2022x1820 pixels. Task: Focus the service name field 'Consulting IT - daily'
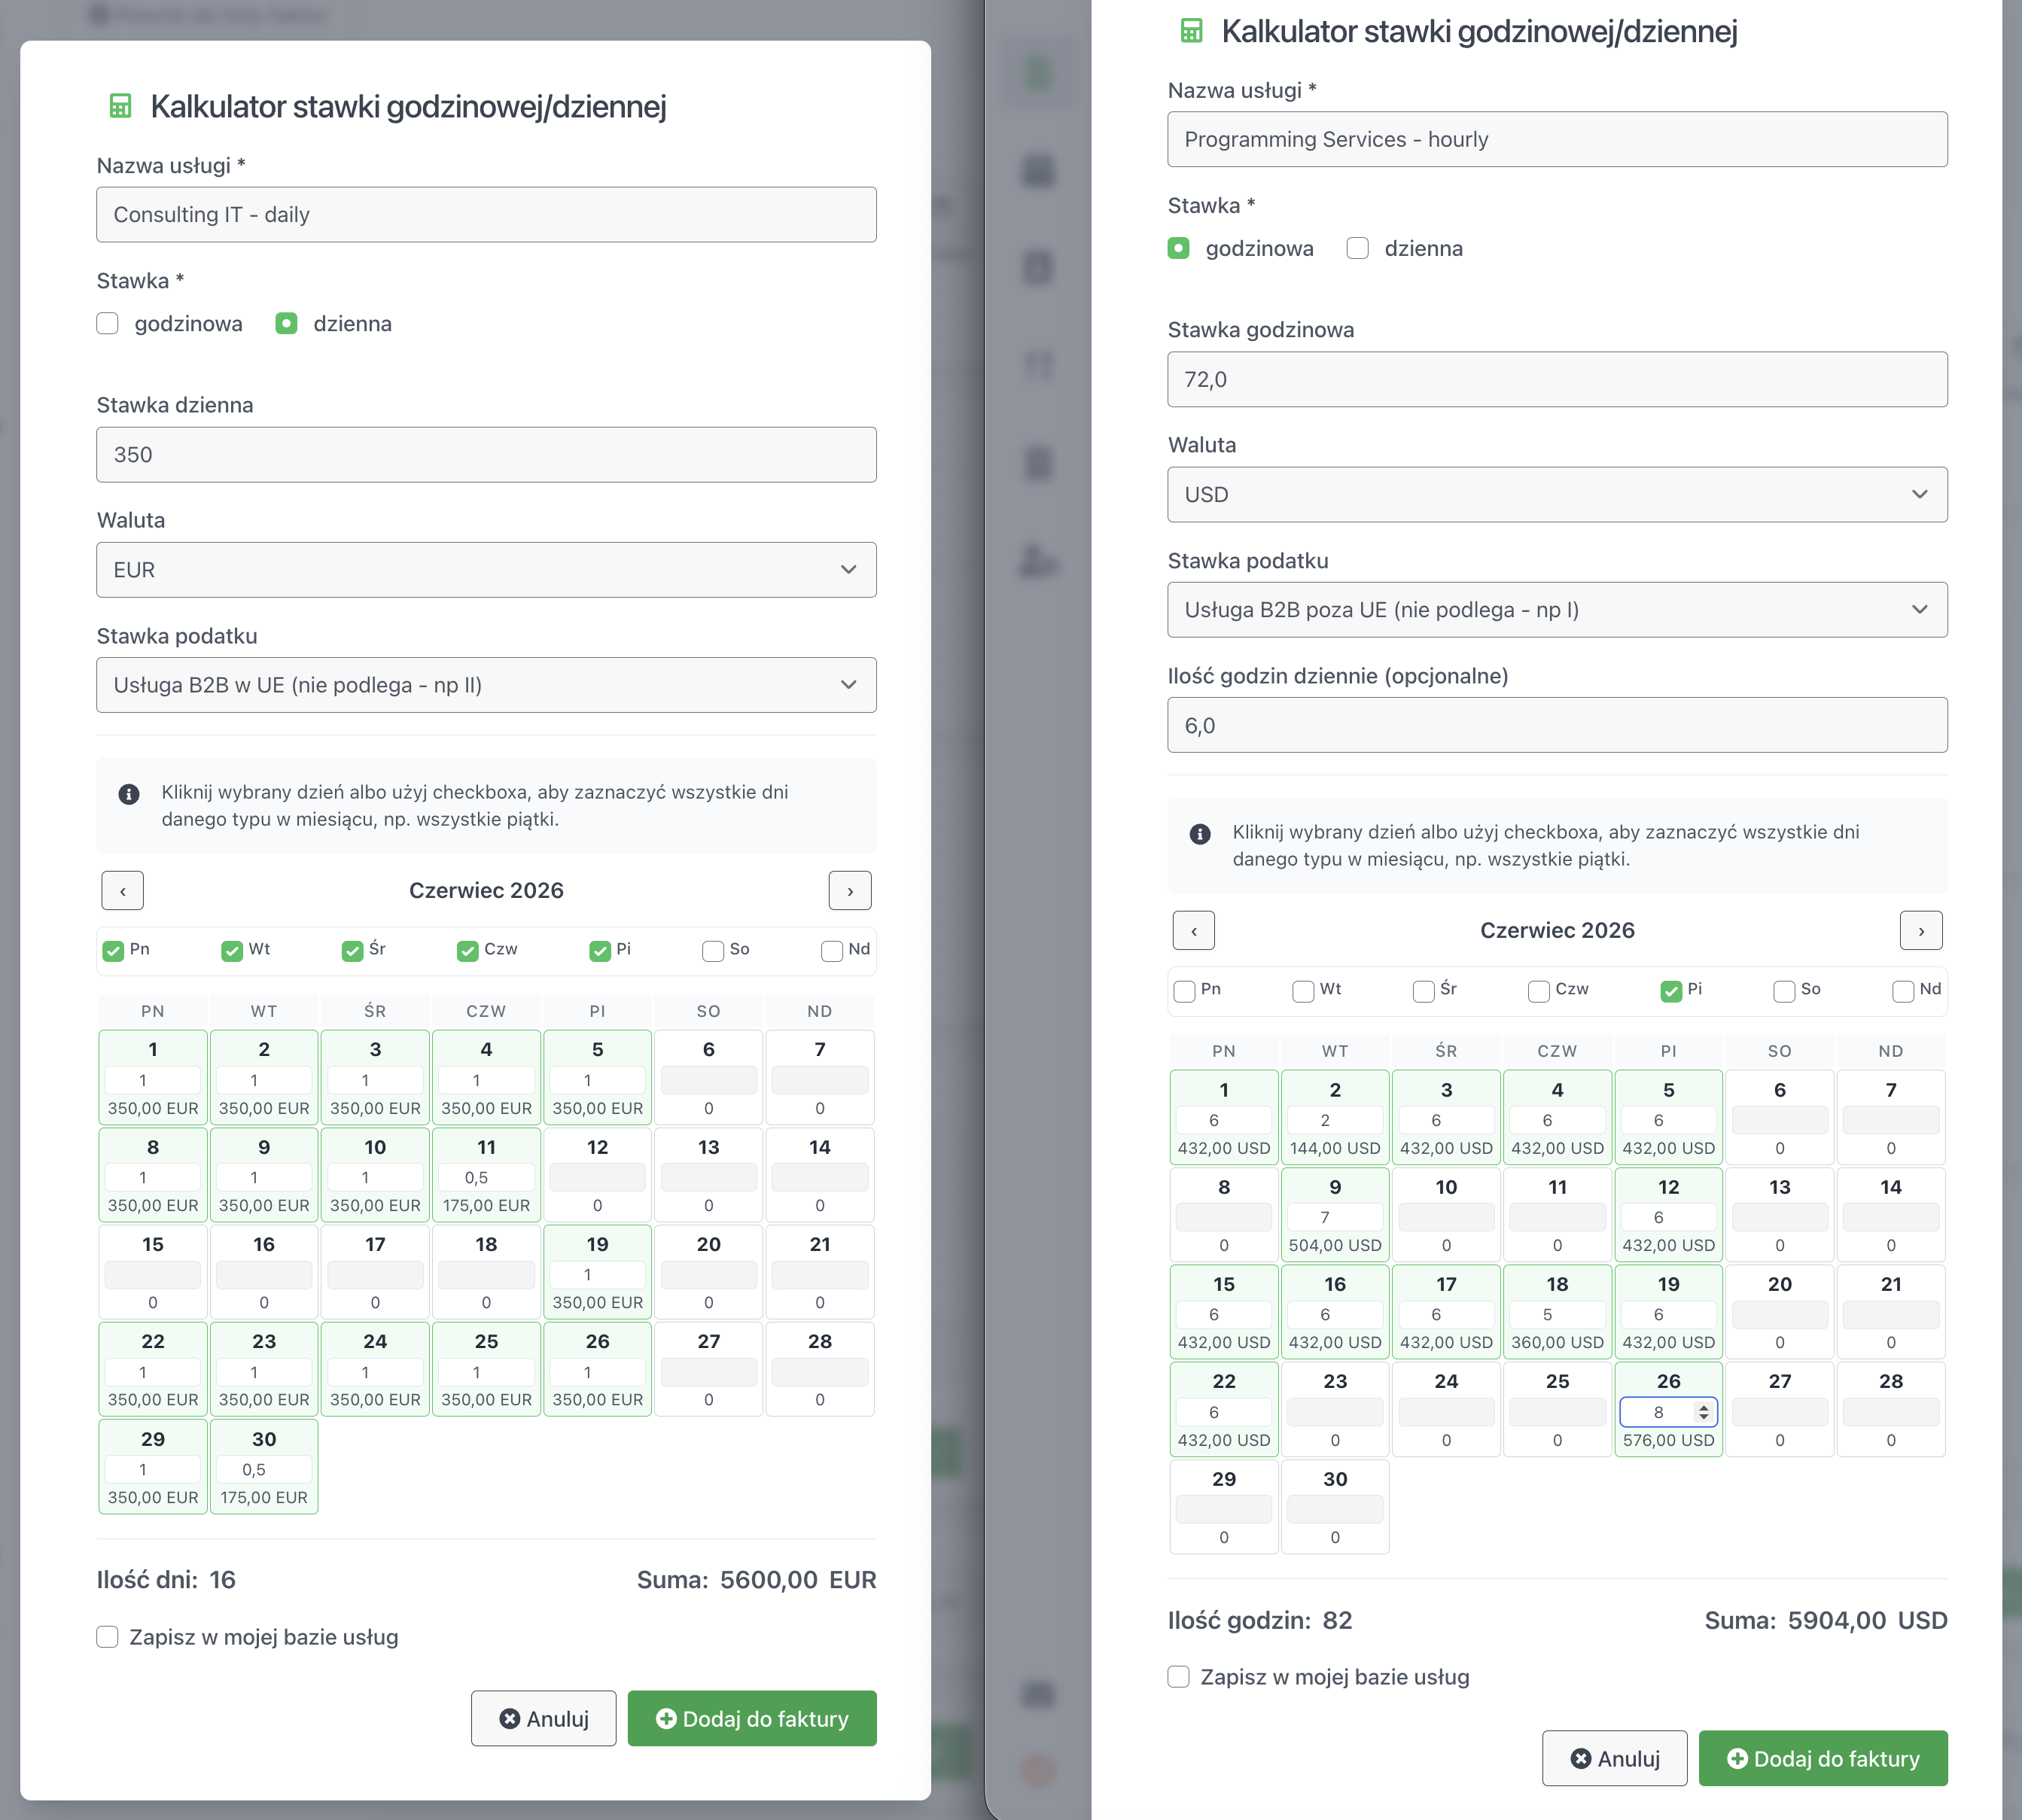pyautogui.click(x=486, y=215)
